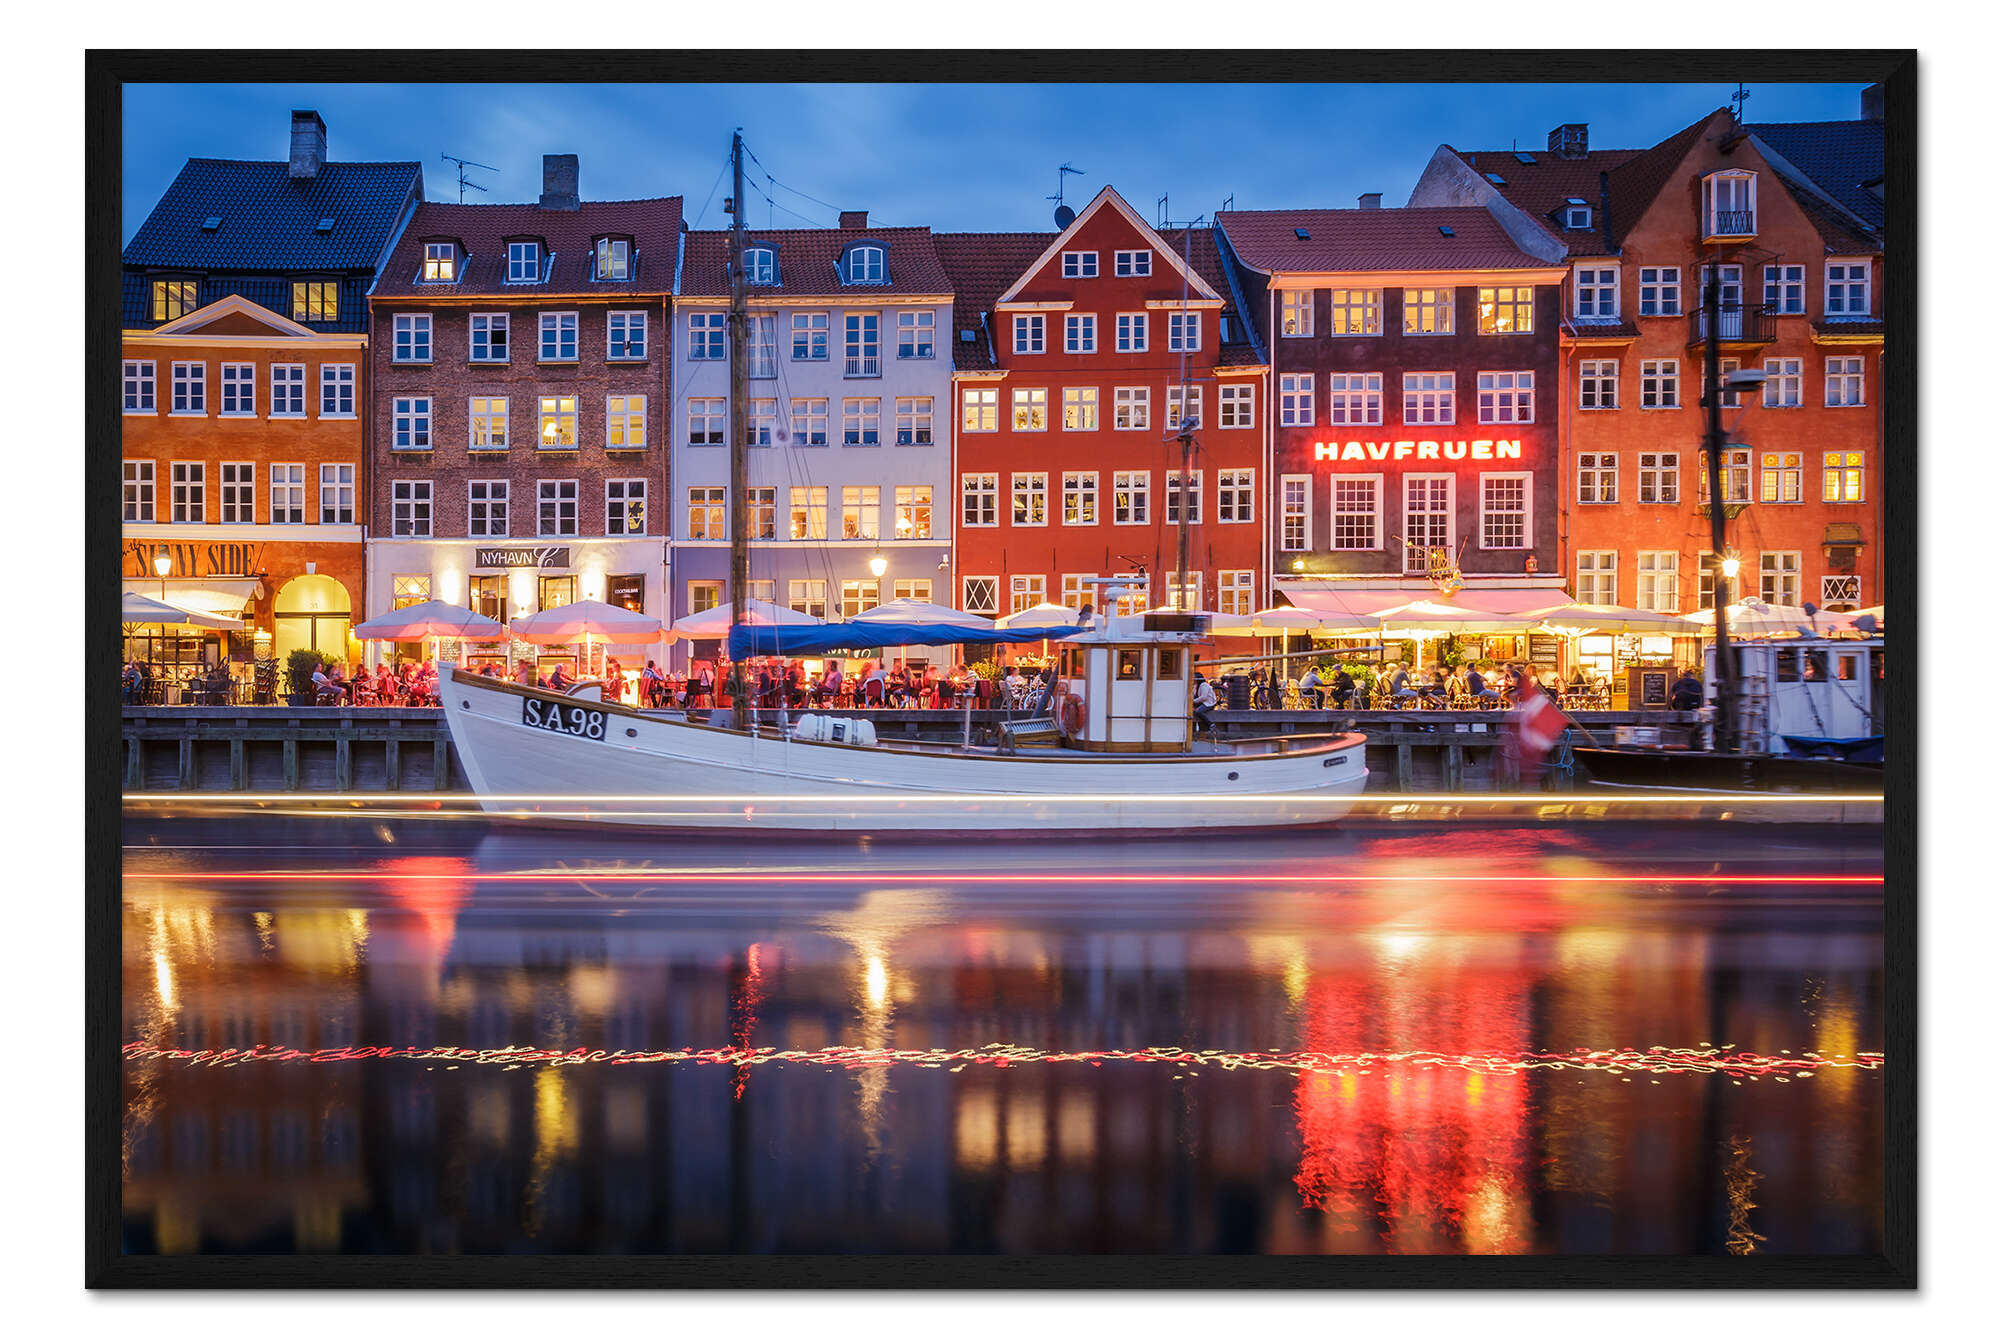Select the NYHAVN restaurant sign
The width and height of the screenshot is (2000, 1333).
[522, 558]
